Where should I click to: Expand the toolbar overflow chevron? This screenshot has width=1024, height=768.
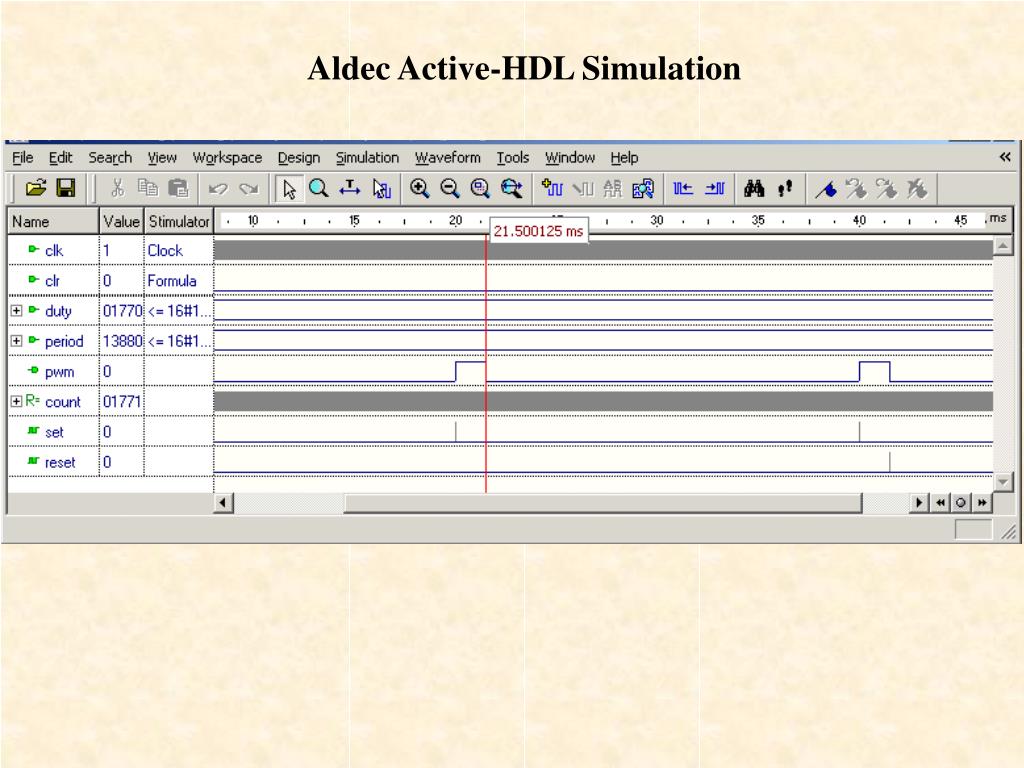(1005, 157)
